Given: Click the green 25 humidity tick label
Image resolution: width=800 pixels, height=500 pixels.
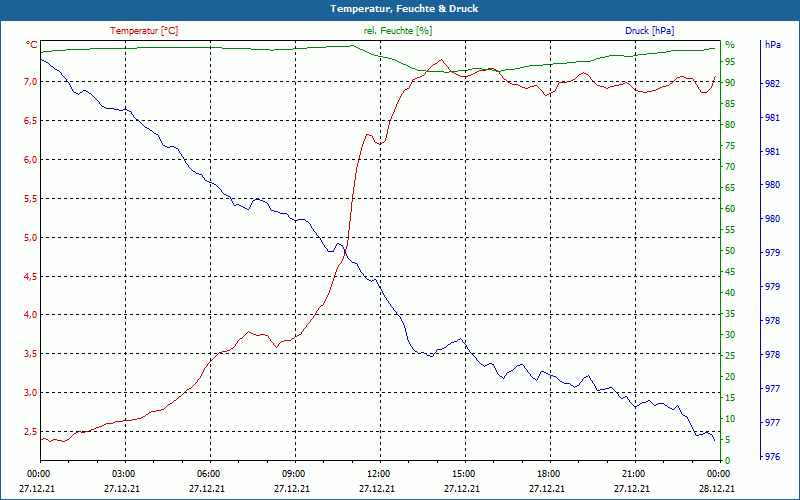Looking at the screenshot, I should click(x=730, y=356).
